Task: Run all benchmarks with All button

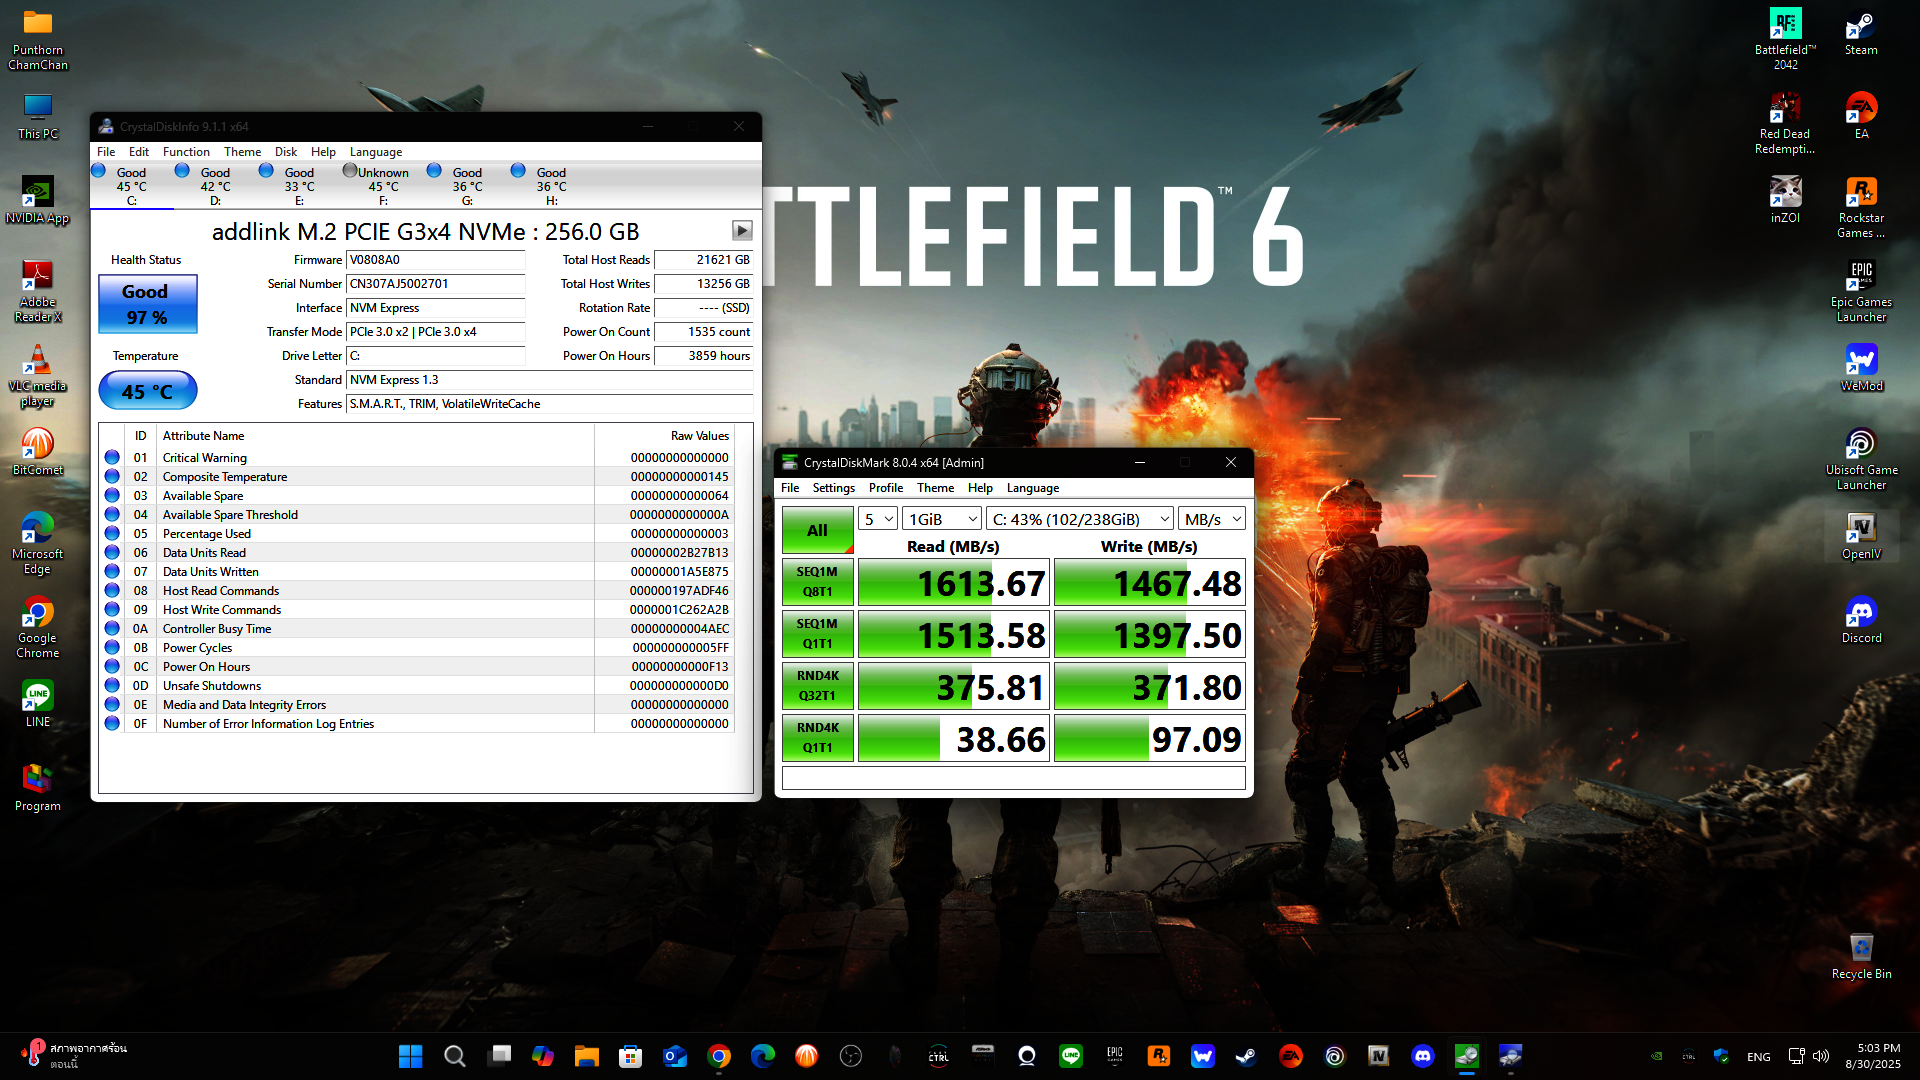Action: [x=817, y=530]
